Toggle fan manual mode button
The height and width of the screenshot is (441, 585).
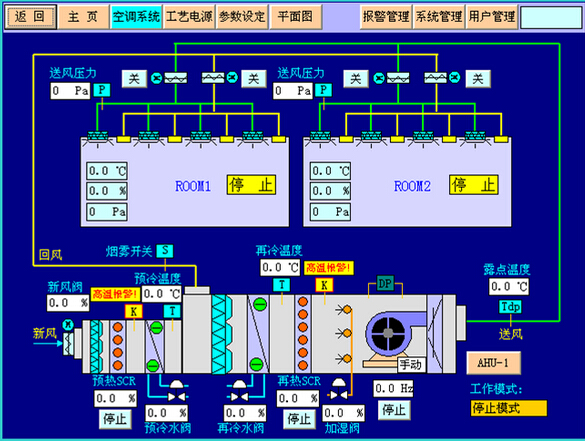(411, 365)
